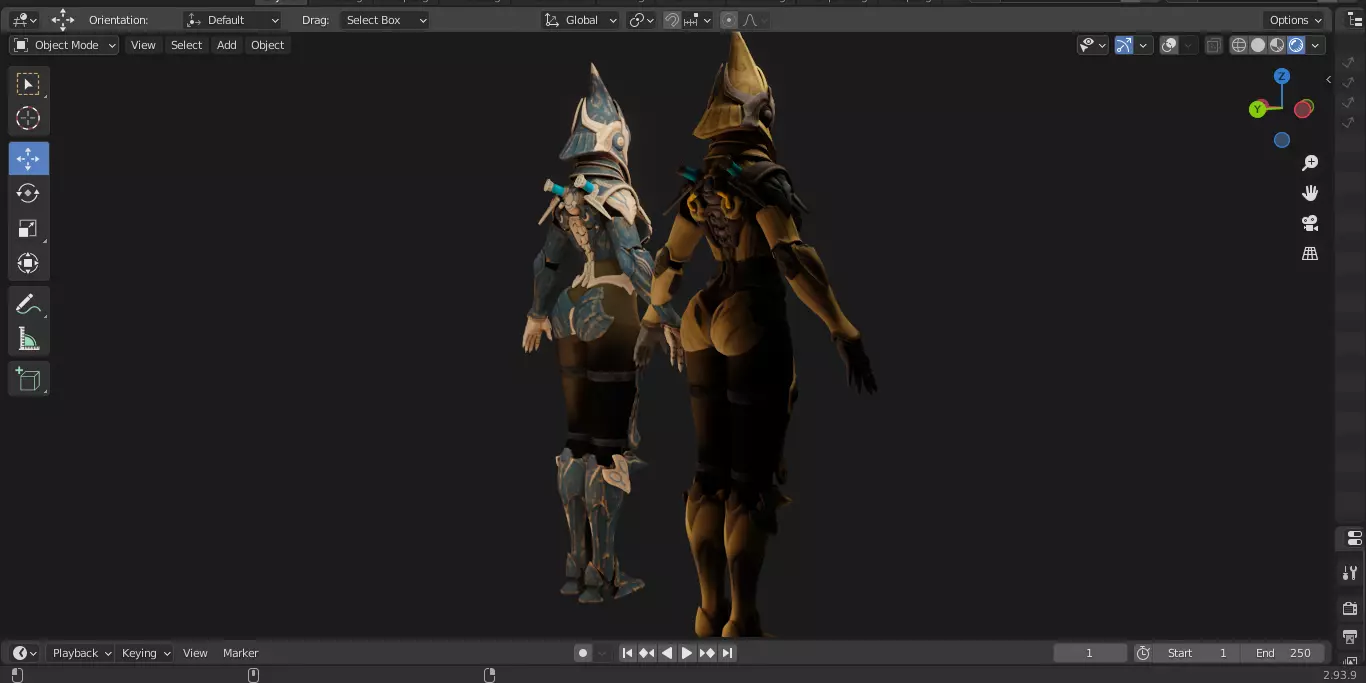Expand the viewport shading options dropdown
Image resolution: width=1366 pixels, height=683 pixels.
pos(1316,45)
